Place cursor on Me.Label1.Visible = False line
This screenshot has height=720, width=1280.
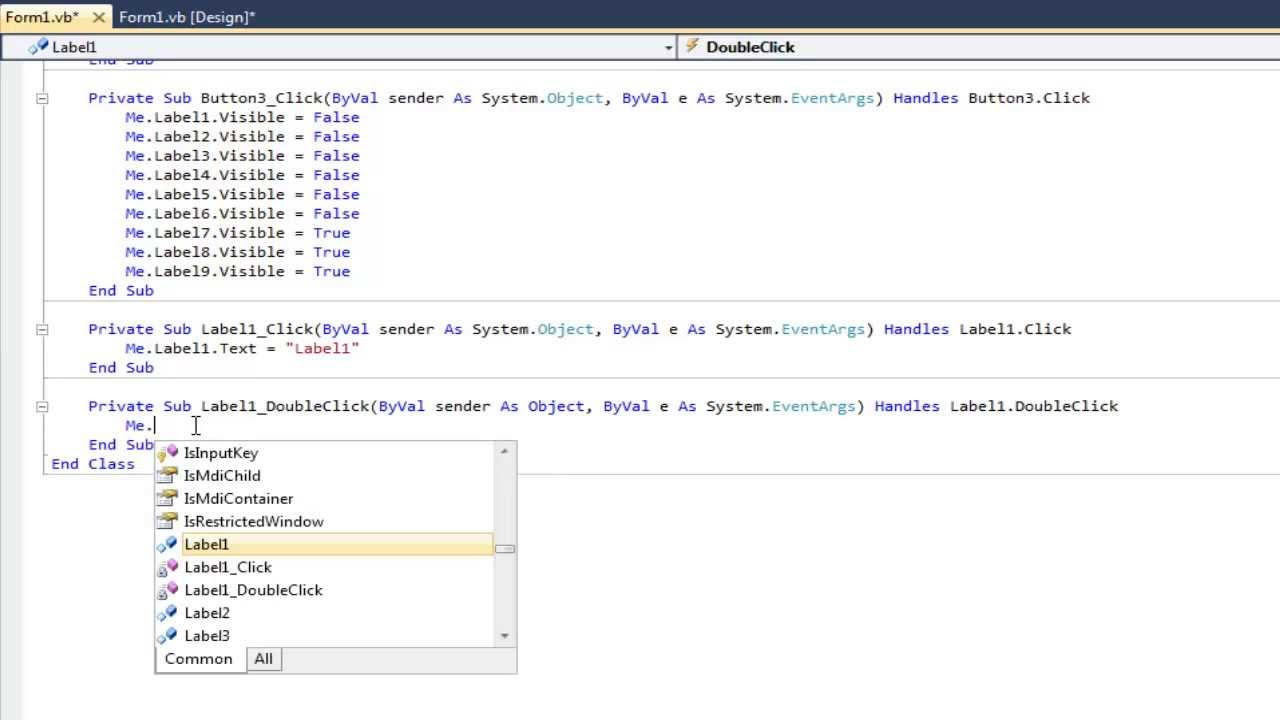(x=242, y=117)
